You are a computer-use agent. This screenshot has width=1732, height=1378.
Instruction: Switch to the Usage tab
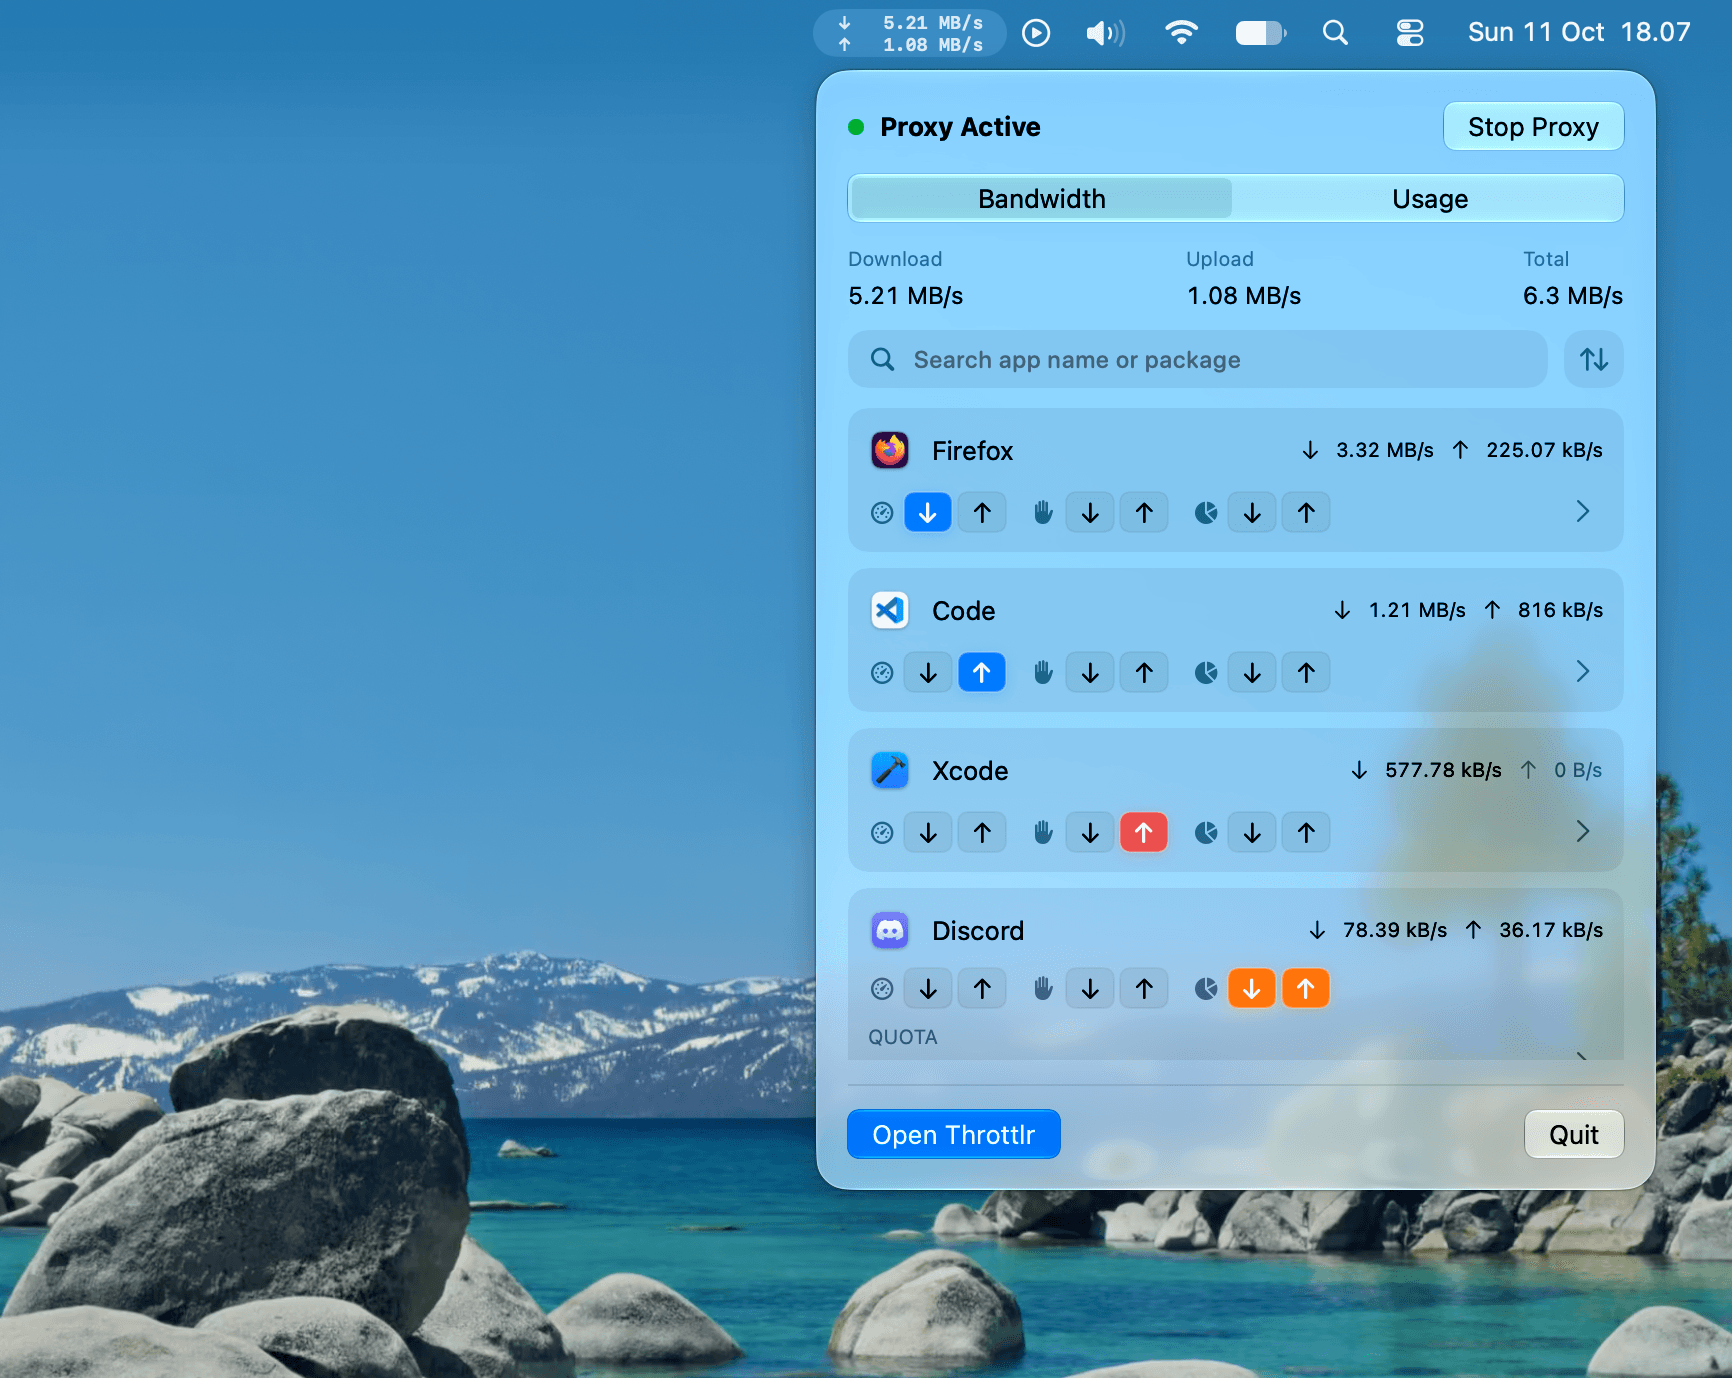(1429, 199)
